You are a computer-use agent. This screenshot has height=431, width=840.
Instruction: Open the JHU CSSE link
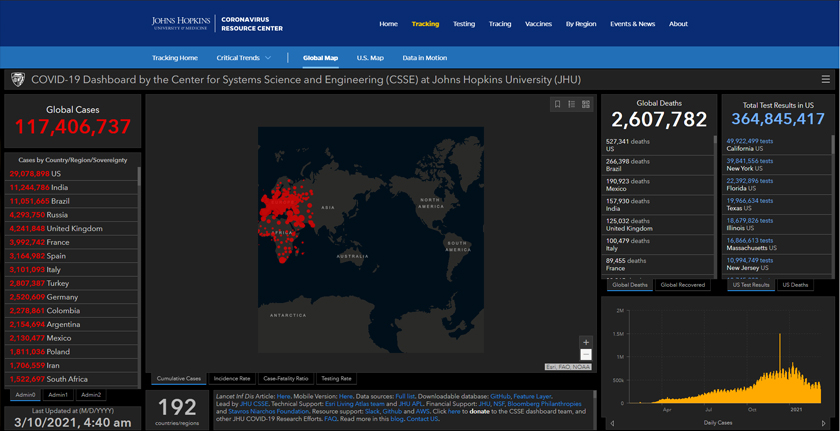coord(254,404)
